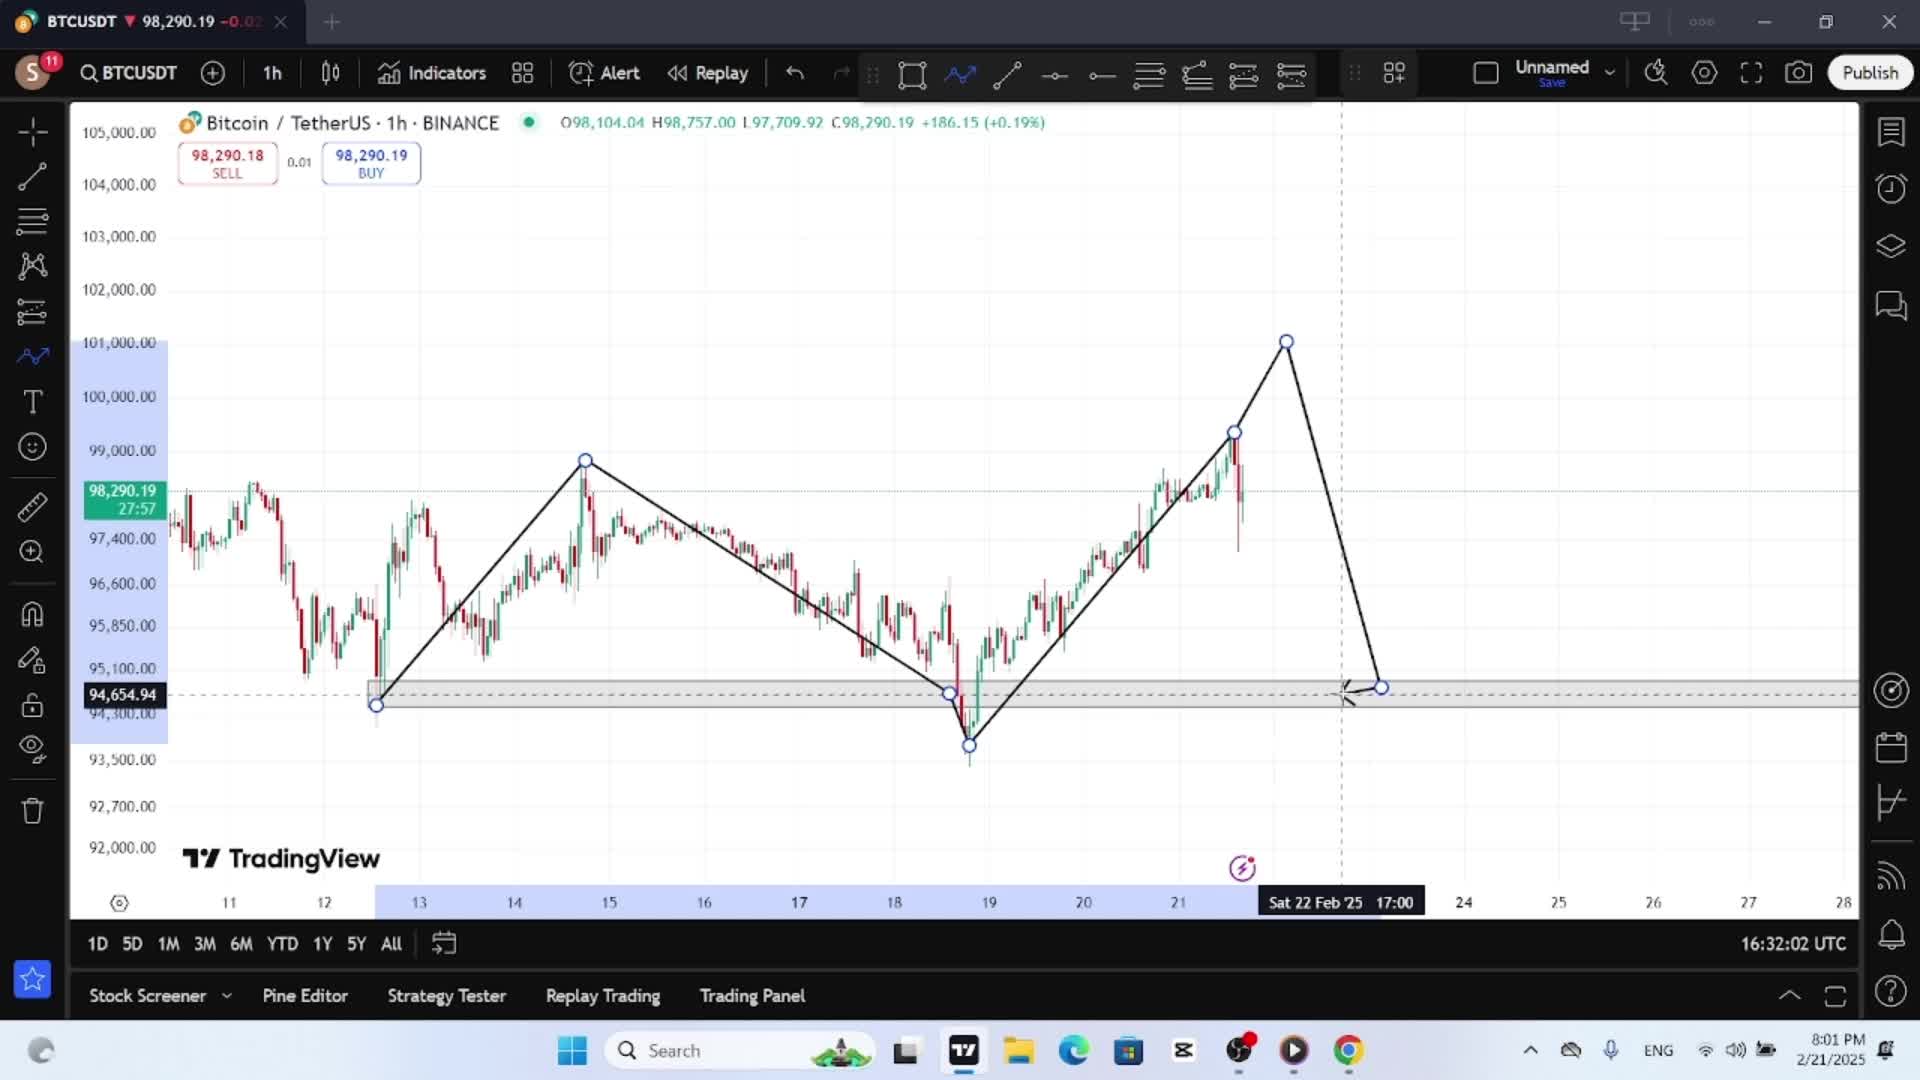Enable Magnet mode tool
Screen dimensions: 1920x1080
pyautogui.click(x=32, y=614)
